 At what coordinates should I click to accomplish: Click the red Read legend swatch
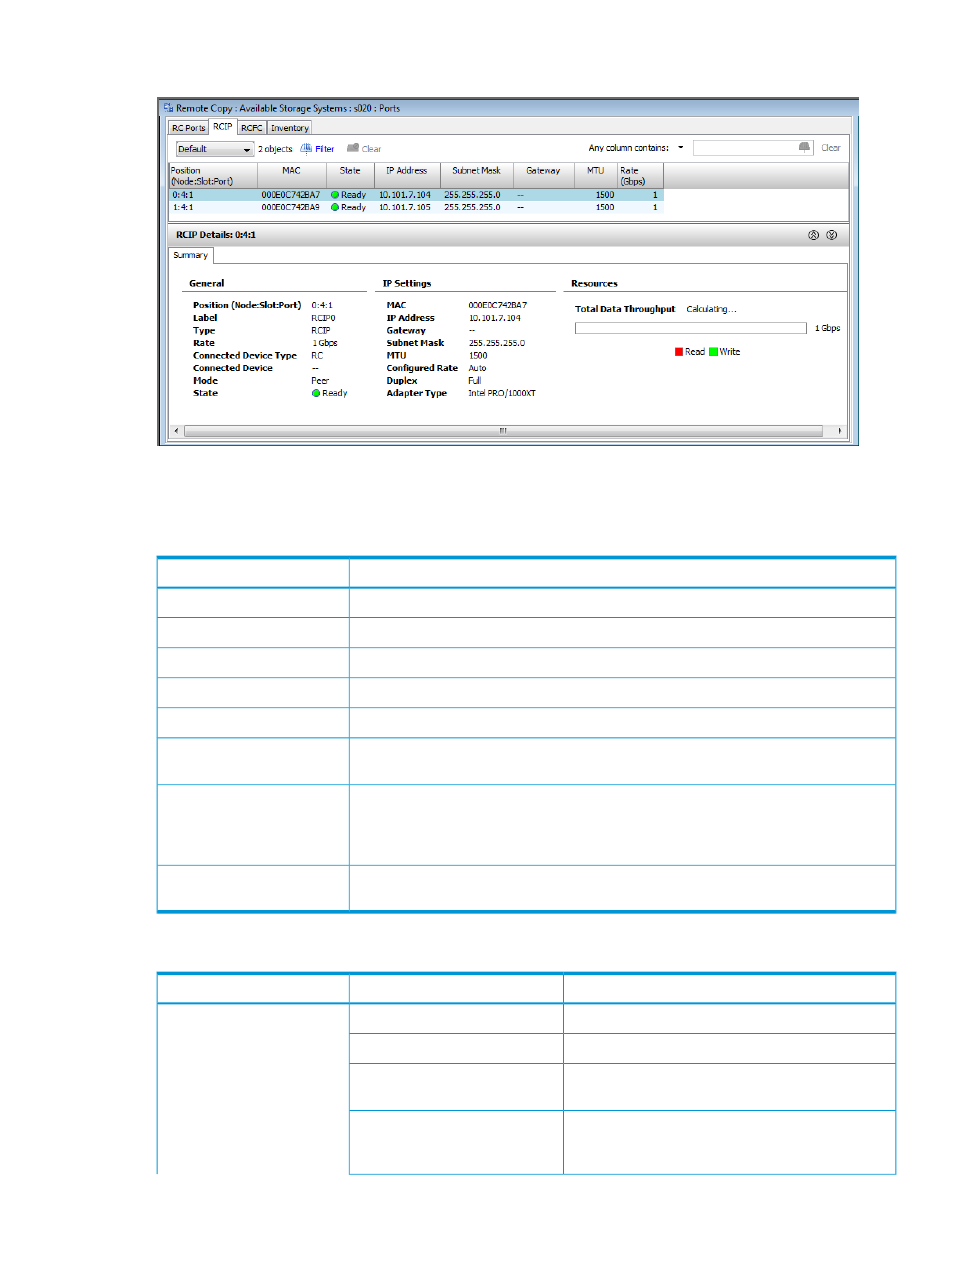coord(679,352)
